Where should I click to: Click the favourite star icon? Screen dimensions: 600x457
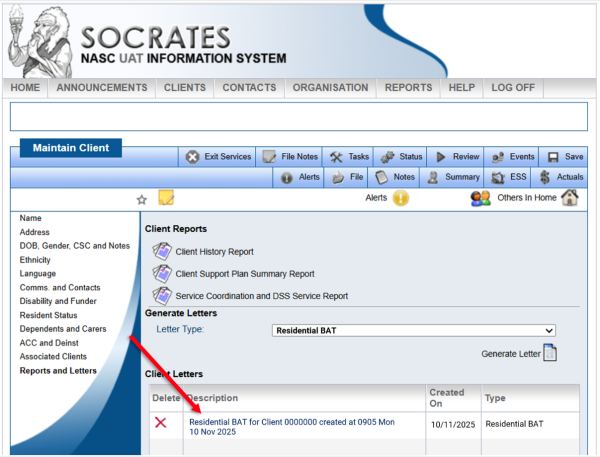(142, 199)
